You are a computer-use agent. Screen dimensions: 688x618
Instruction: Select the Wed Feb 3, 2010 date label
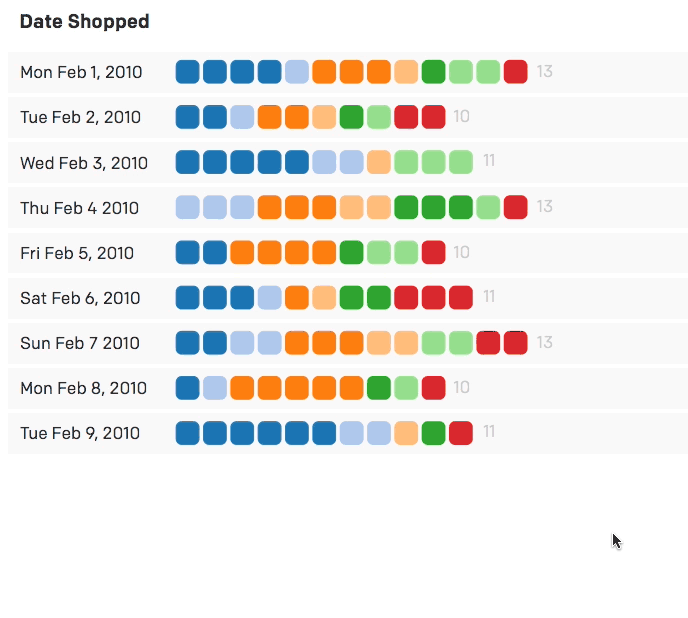click(x=84, y=163)
